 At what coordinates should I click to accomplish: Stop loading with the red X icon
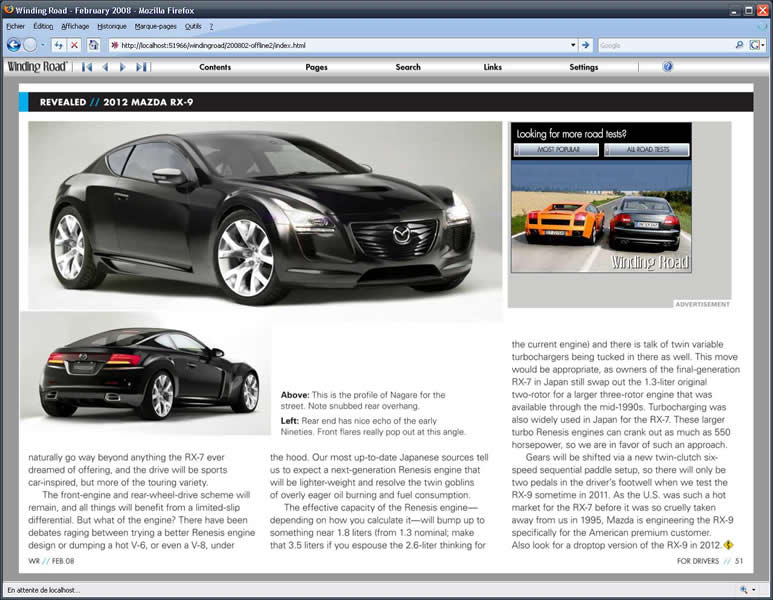point(74,45)
